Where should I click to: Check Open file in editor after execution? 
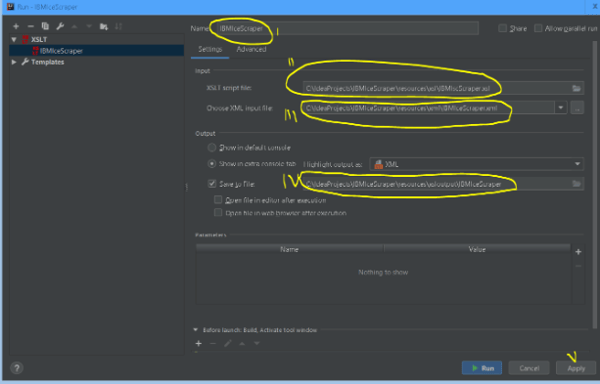pos(218,200)
